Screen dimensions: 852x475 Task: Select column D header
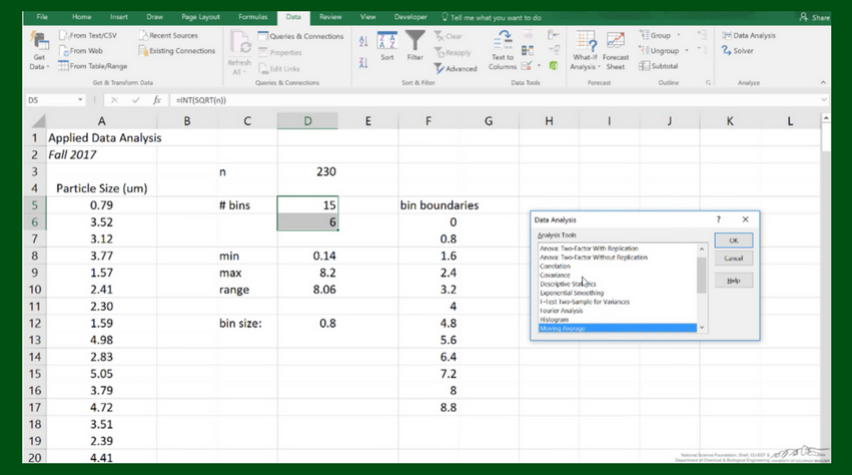(308, 121)
